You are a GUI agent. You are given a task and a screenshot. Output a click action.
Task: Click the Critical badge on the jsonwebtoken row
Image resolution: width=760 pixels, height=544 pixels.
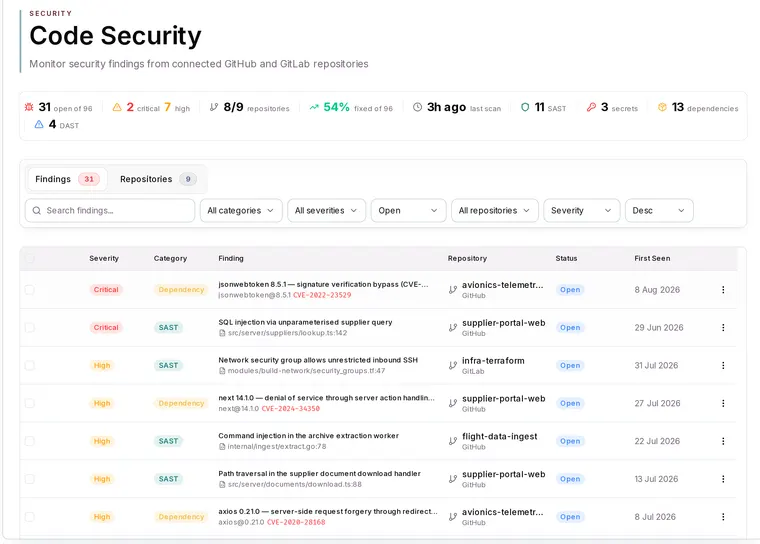coord(106,289)
